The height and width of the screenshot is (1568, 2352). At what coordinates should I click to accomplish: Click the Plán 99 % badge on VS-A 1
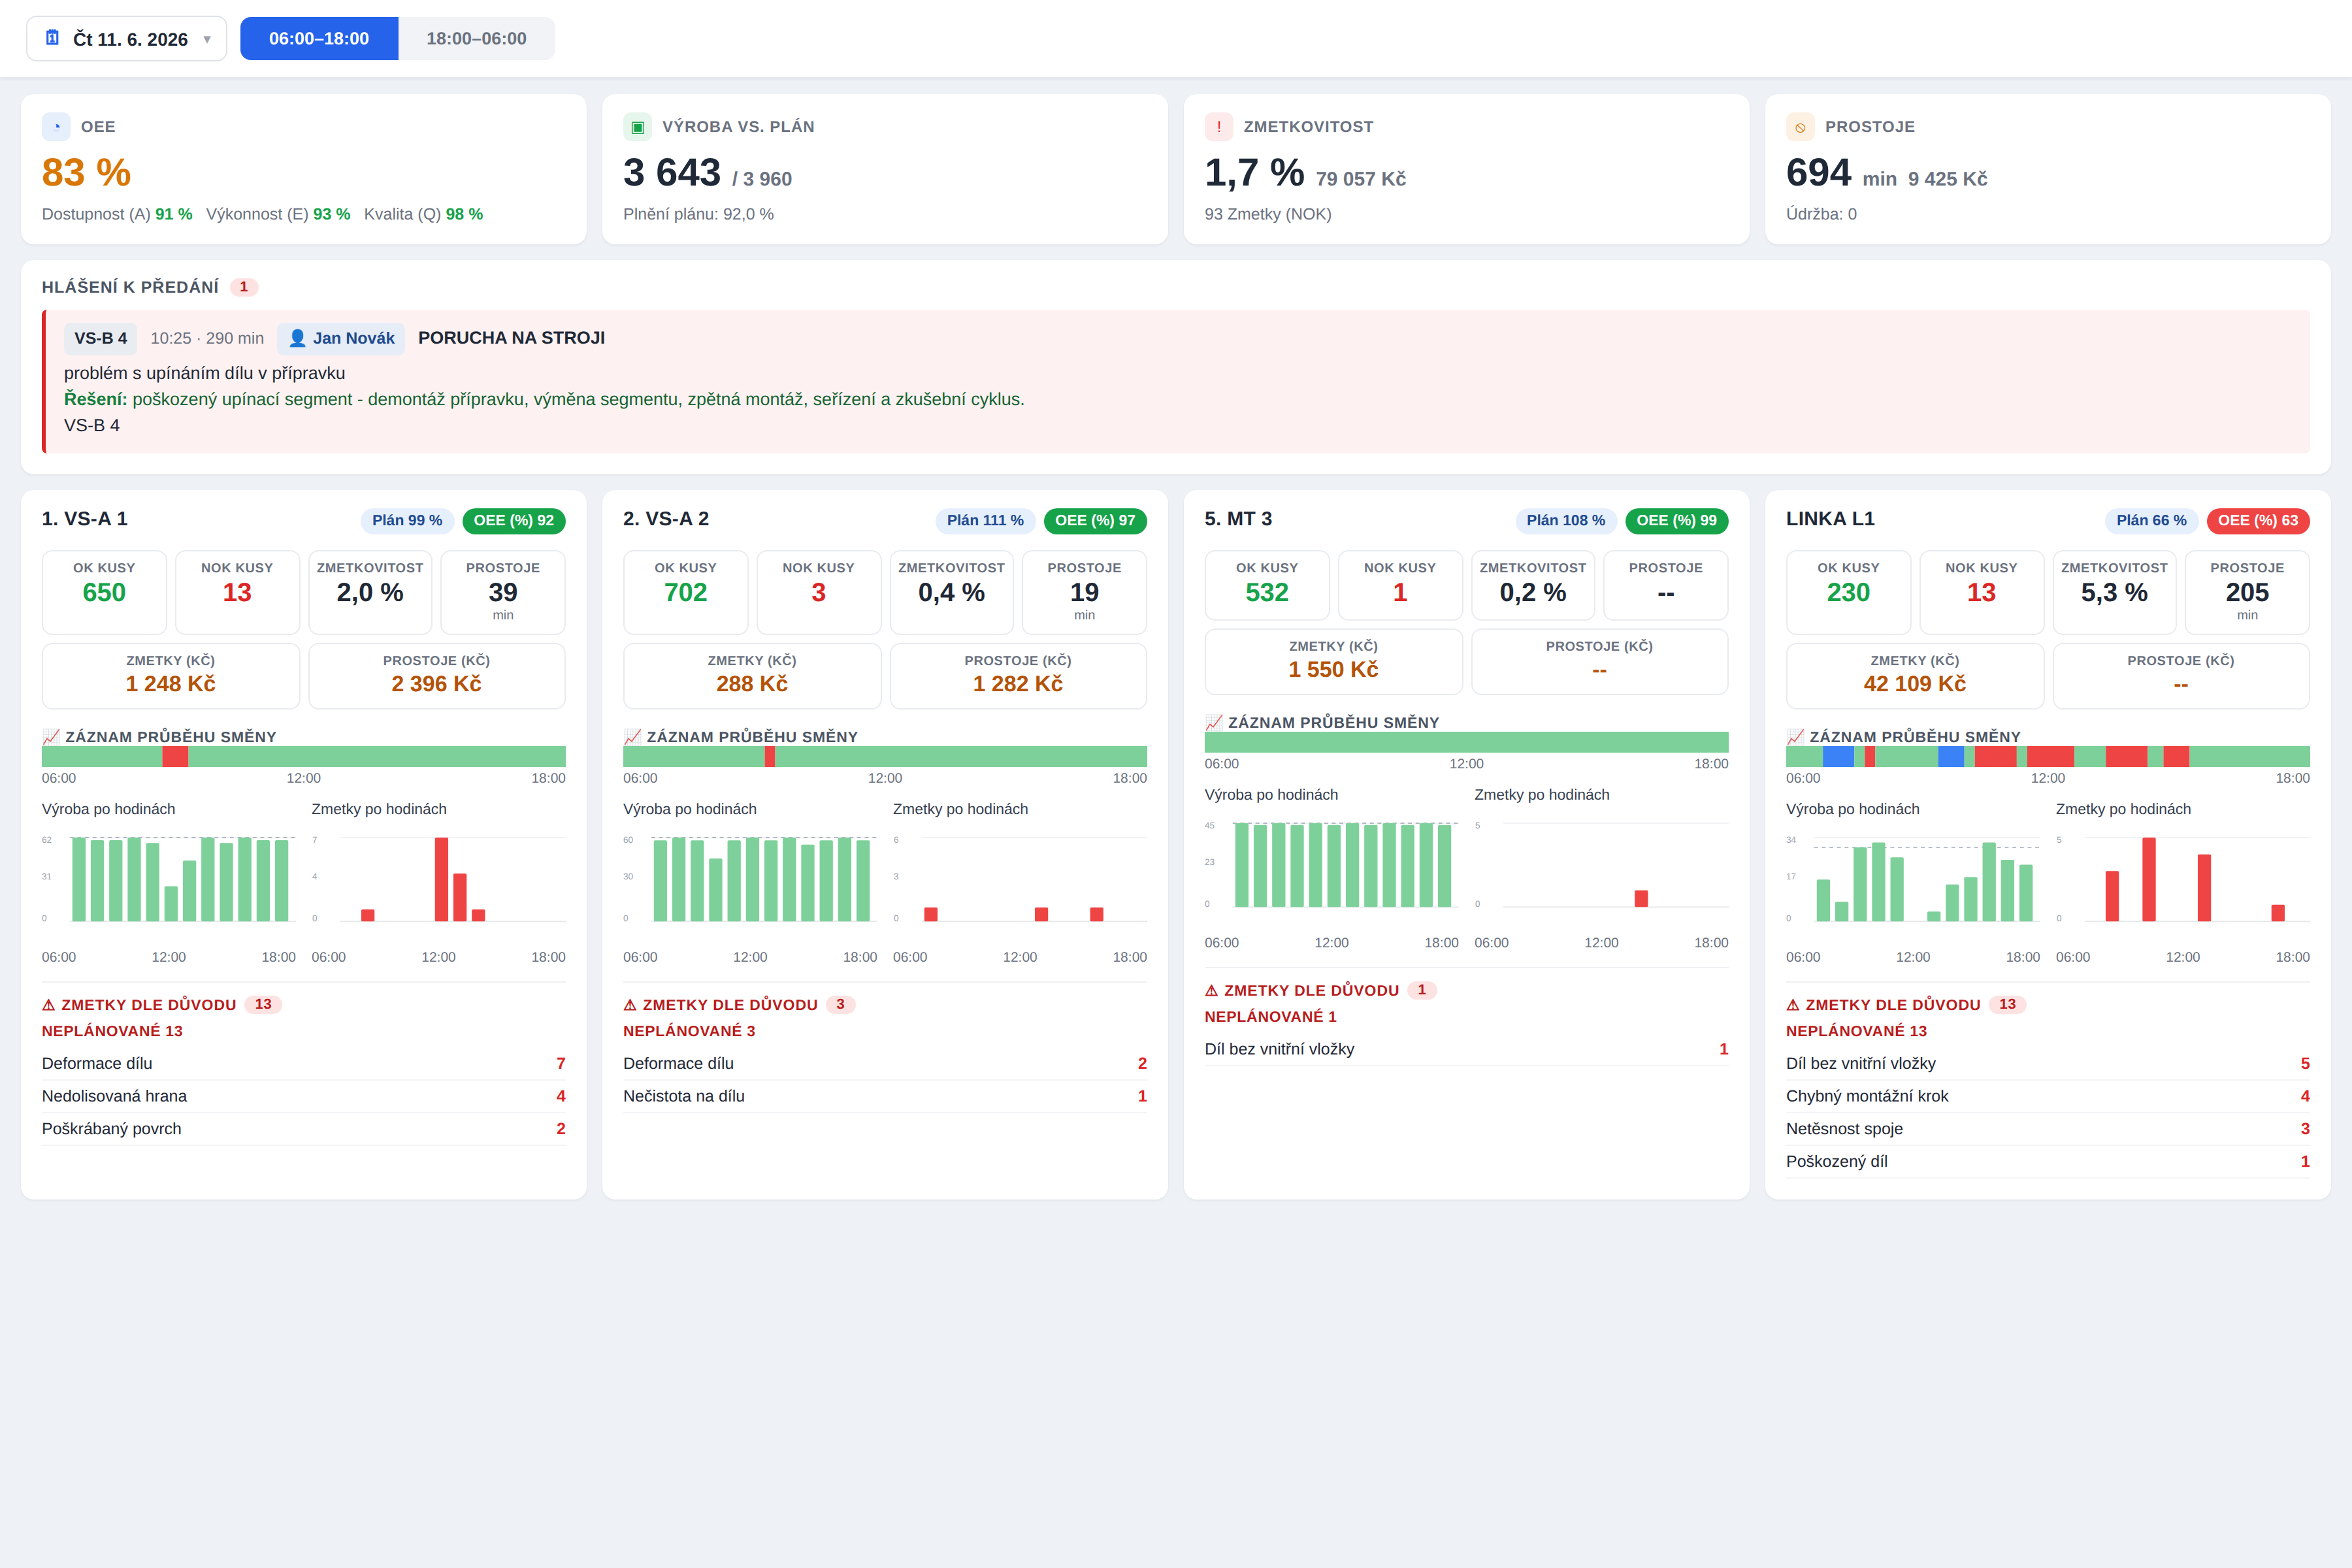click(407, 521)
